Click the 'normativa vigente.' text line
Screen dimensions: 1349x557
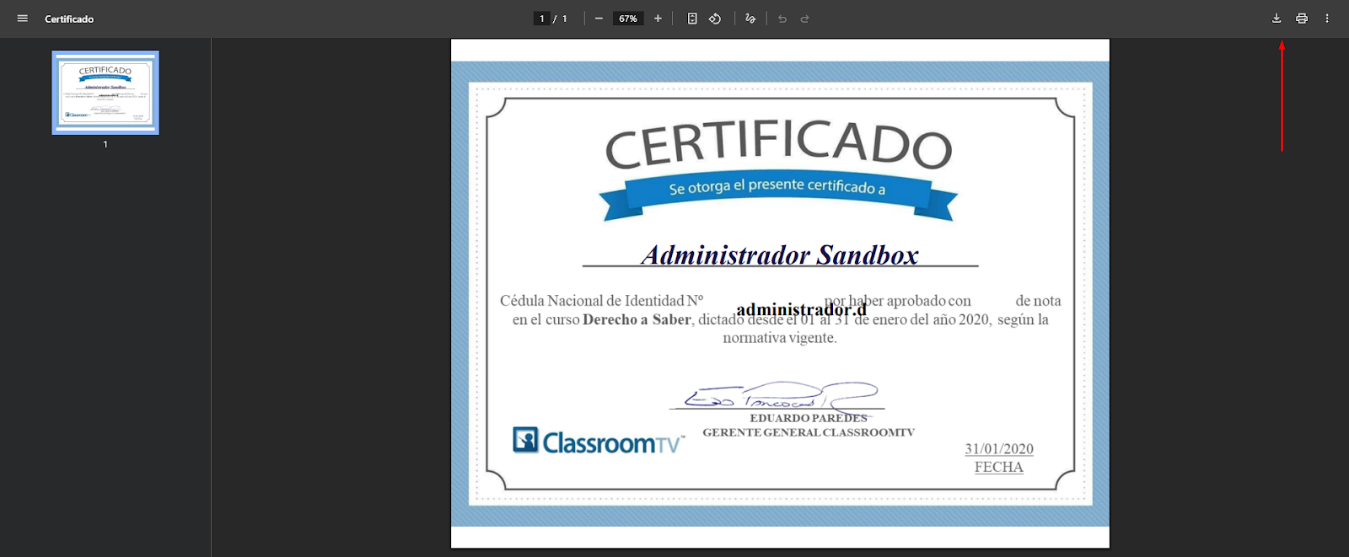click(780, 338)
